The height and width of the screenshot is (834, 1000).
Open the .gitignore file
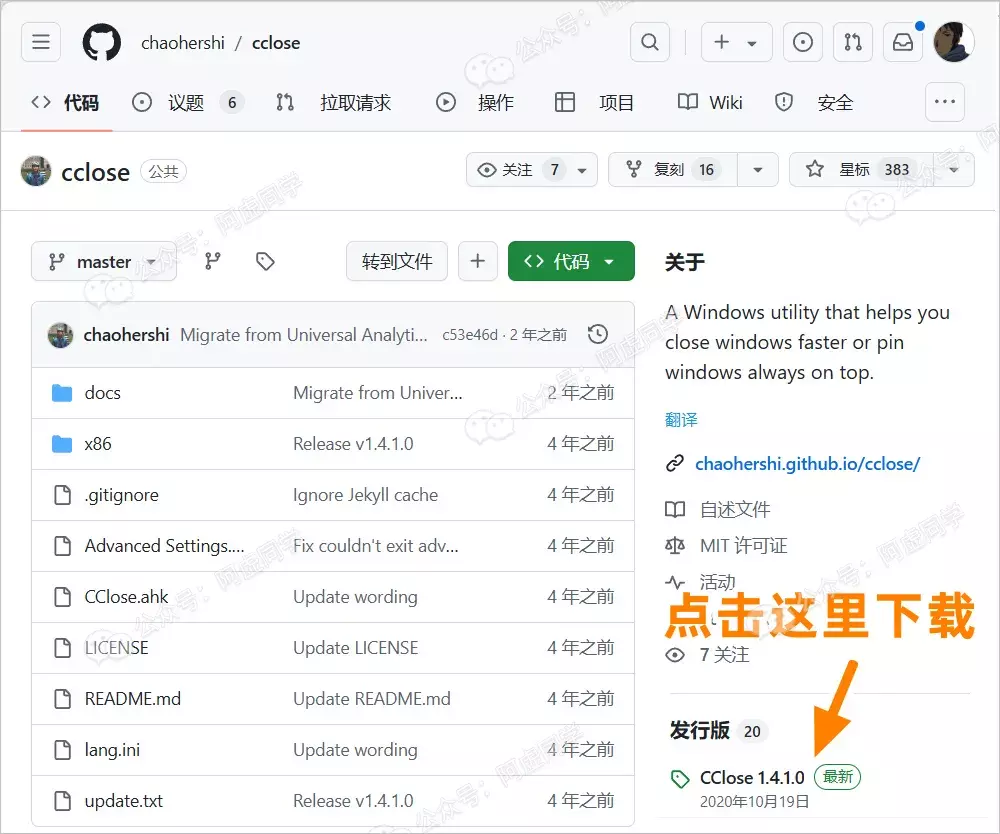click(121, 495)
